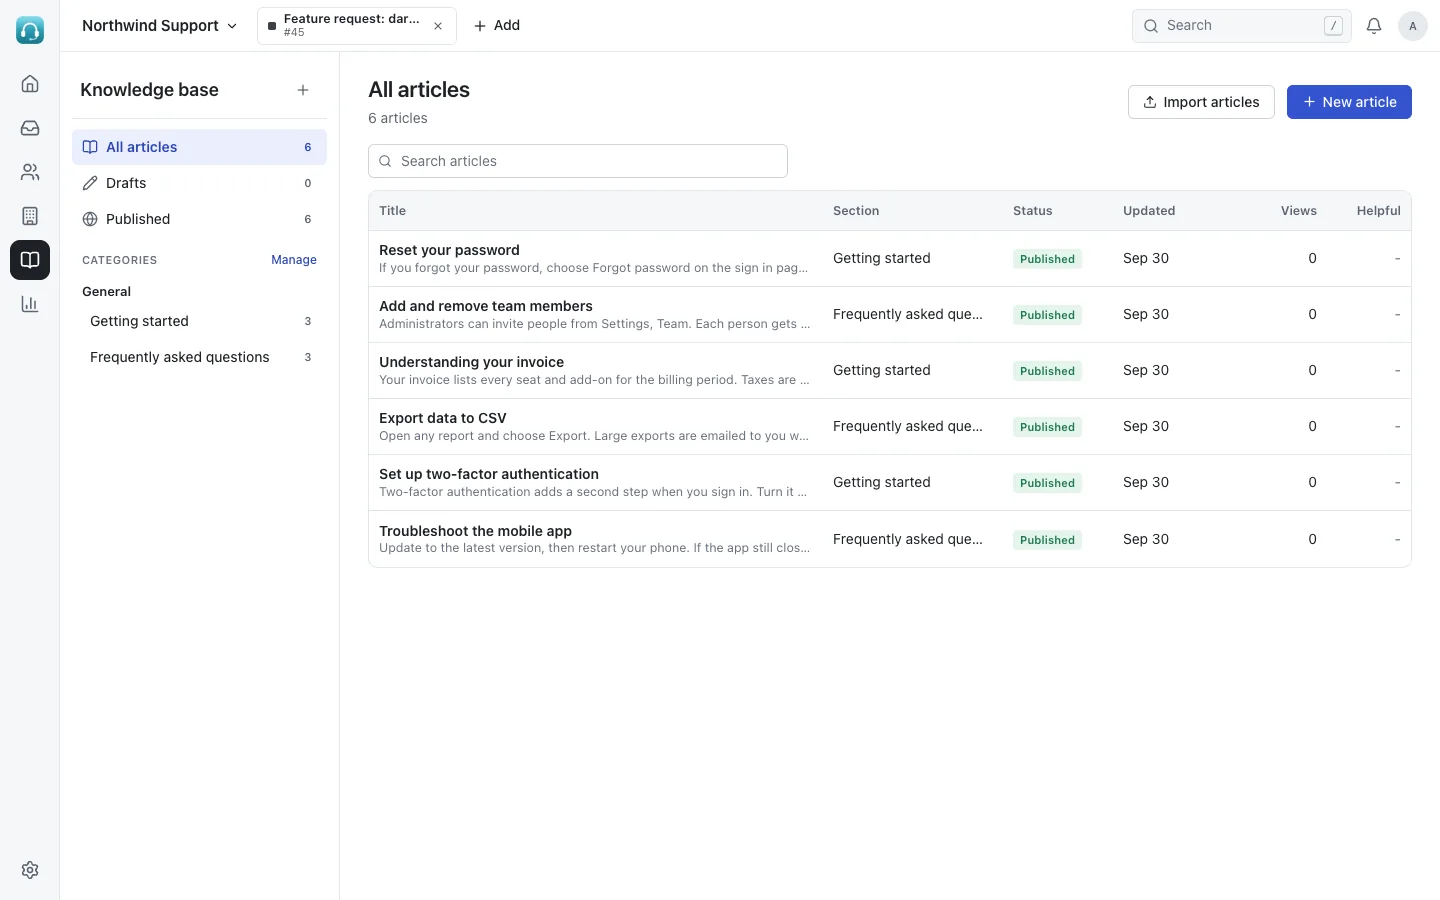
Task: Open the Getting started category
Action: point(199,321)
